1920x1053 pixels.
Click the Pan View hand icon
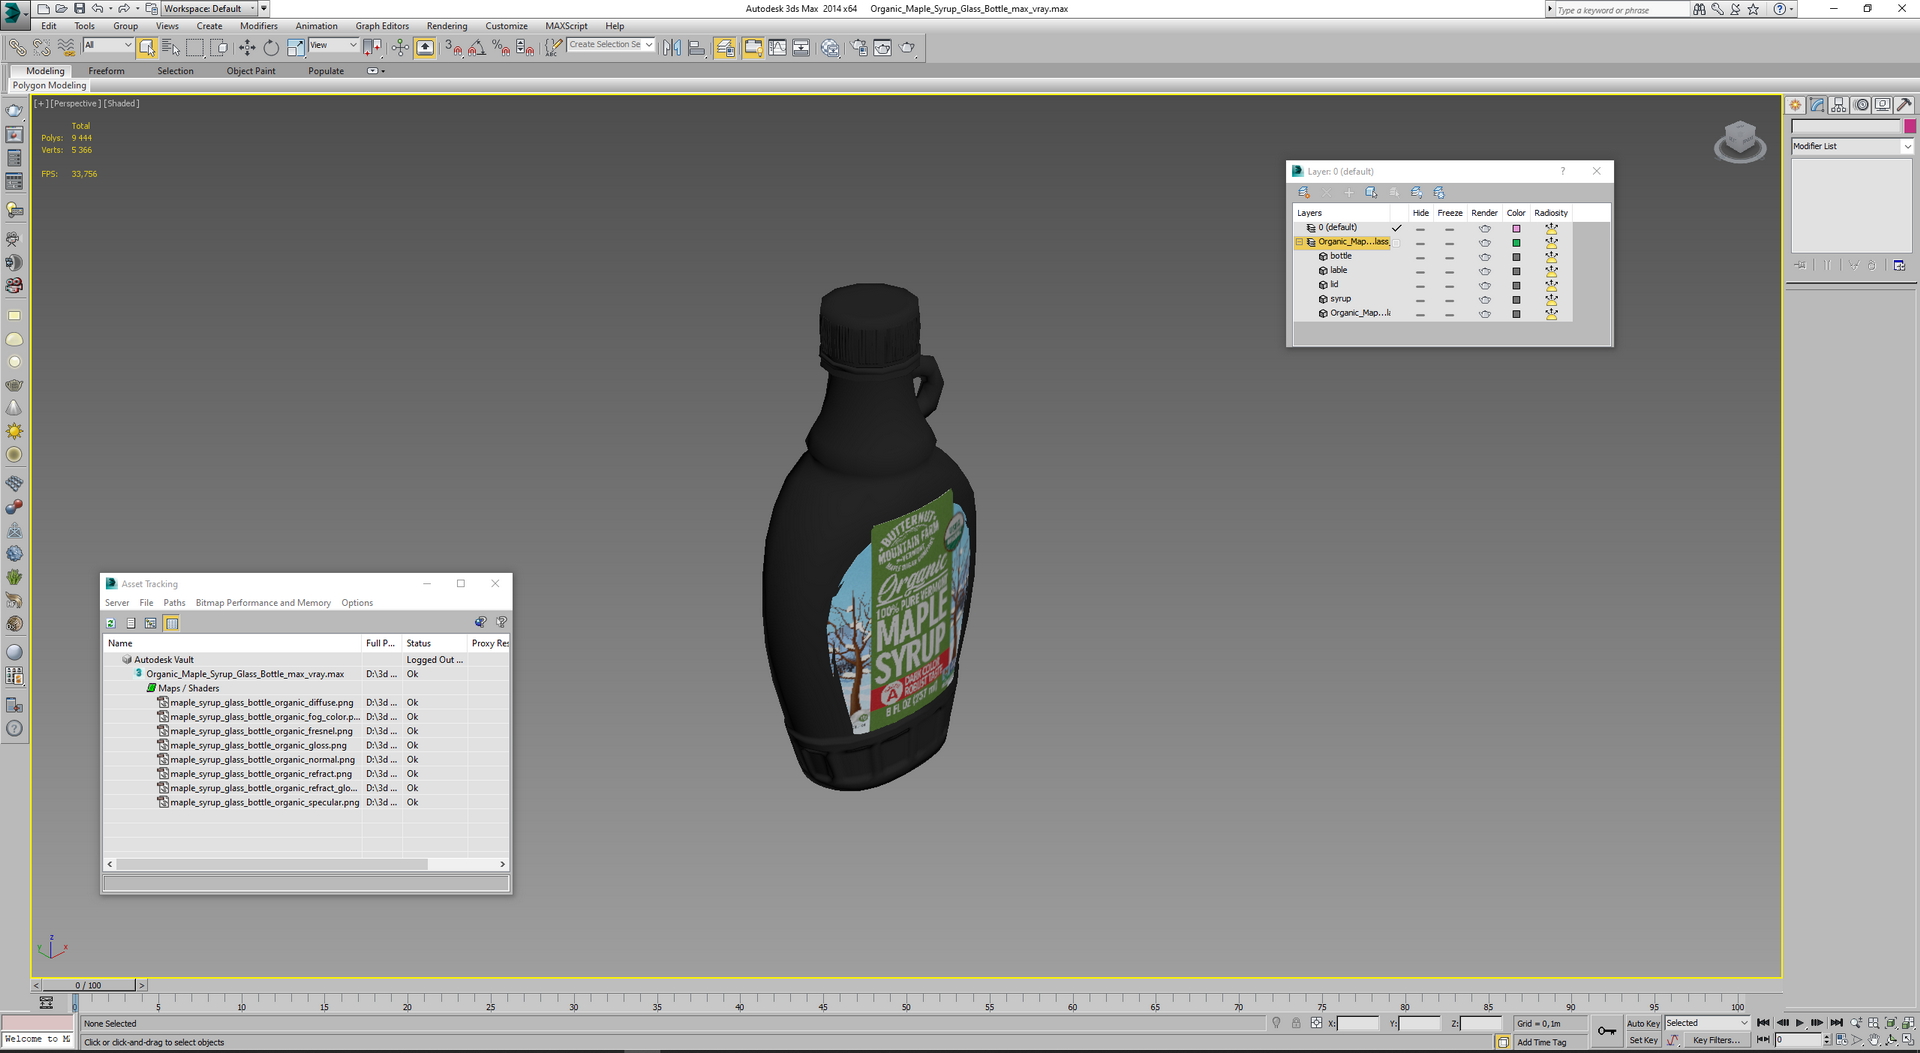click(1874, 1040)
